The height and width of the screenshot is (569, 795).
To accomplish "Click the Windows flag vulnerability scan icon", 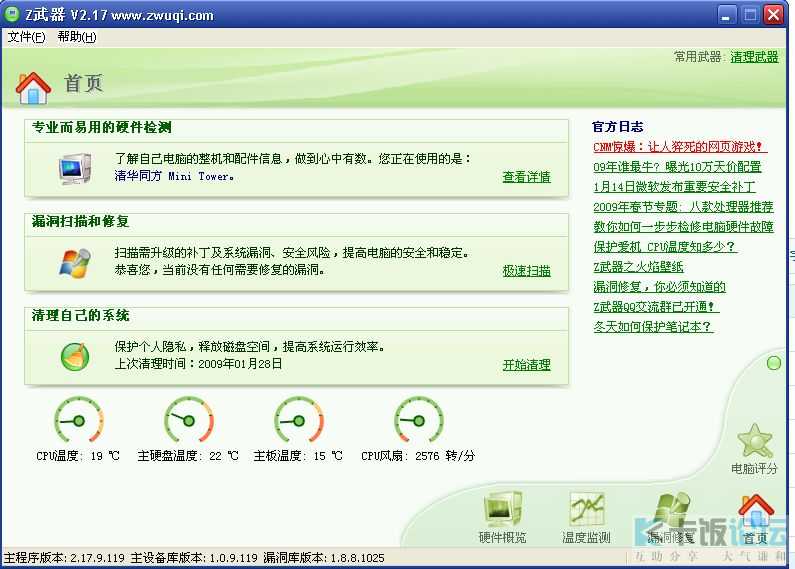I will [x=75, y=263].
